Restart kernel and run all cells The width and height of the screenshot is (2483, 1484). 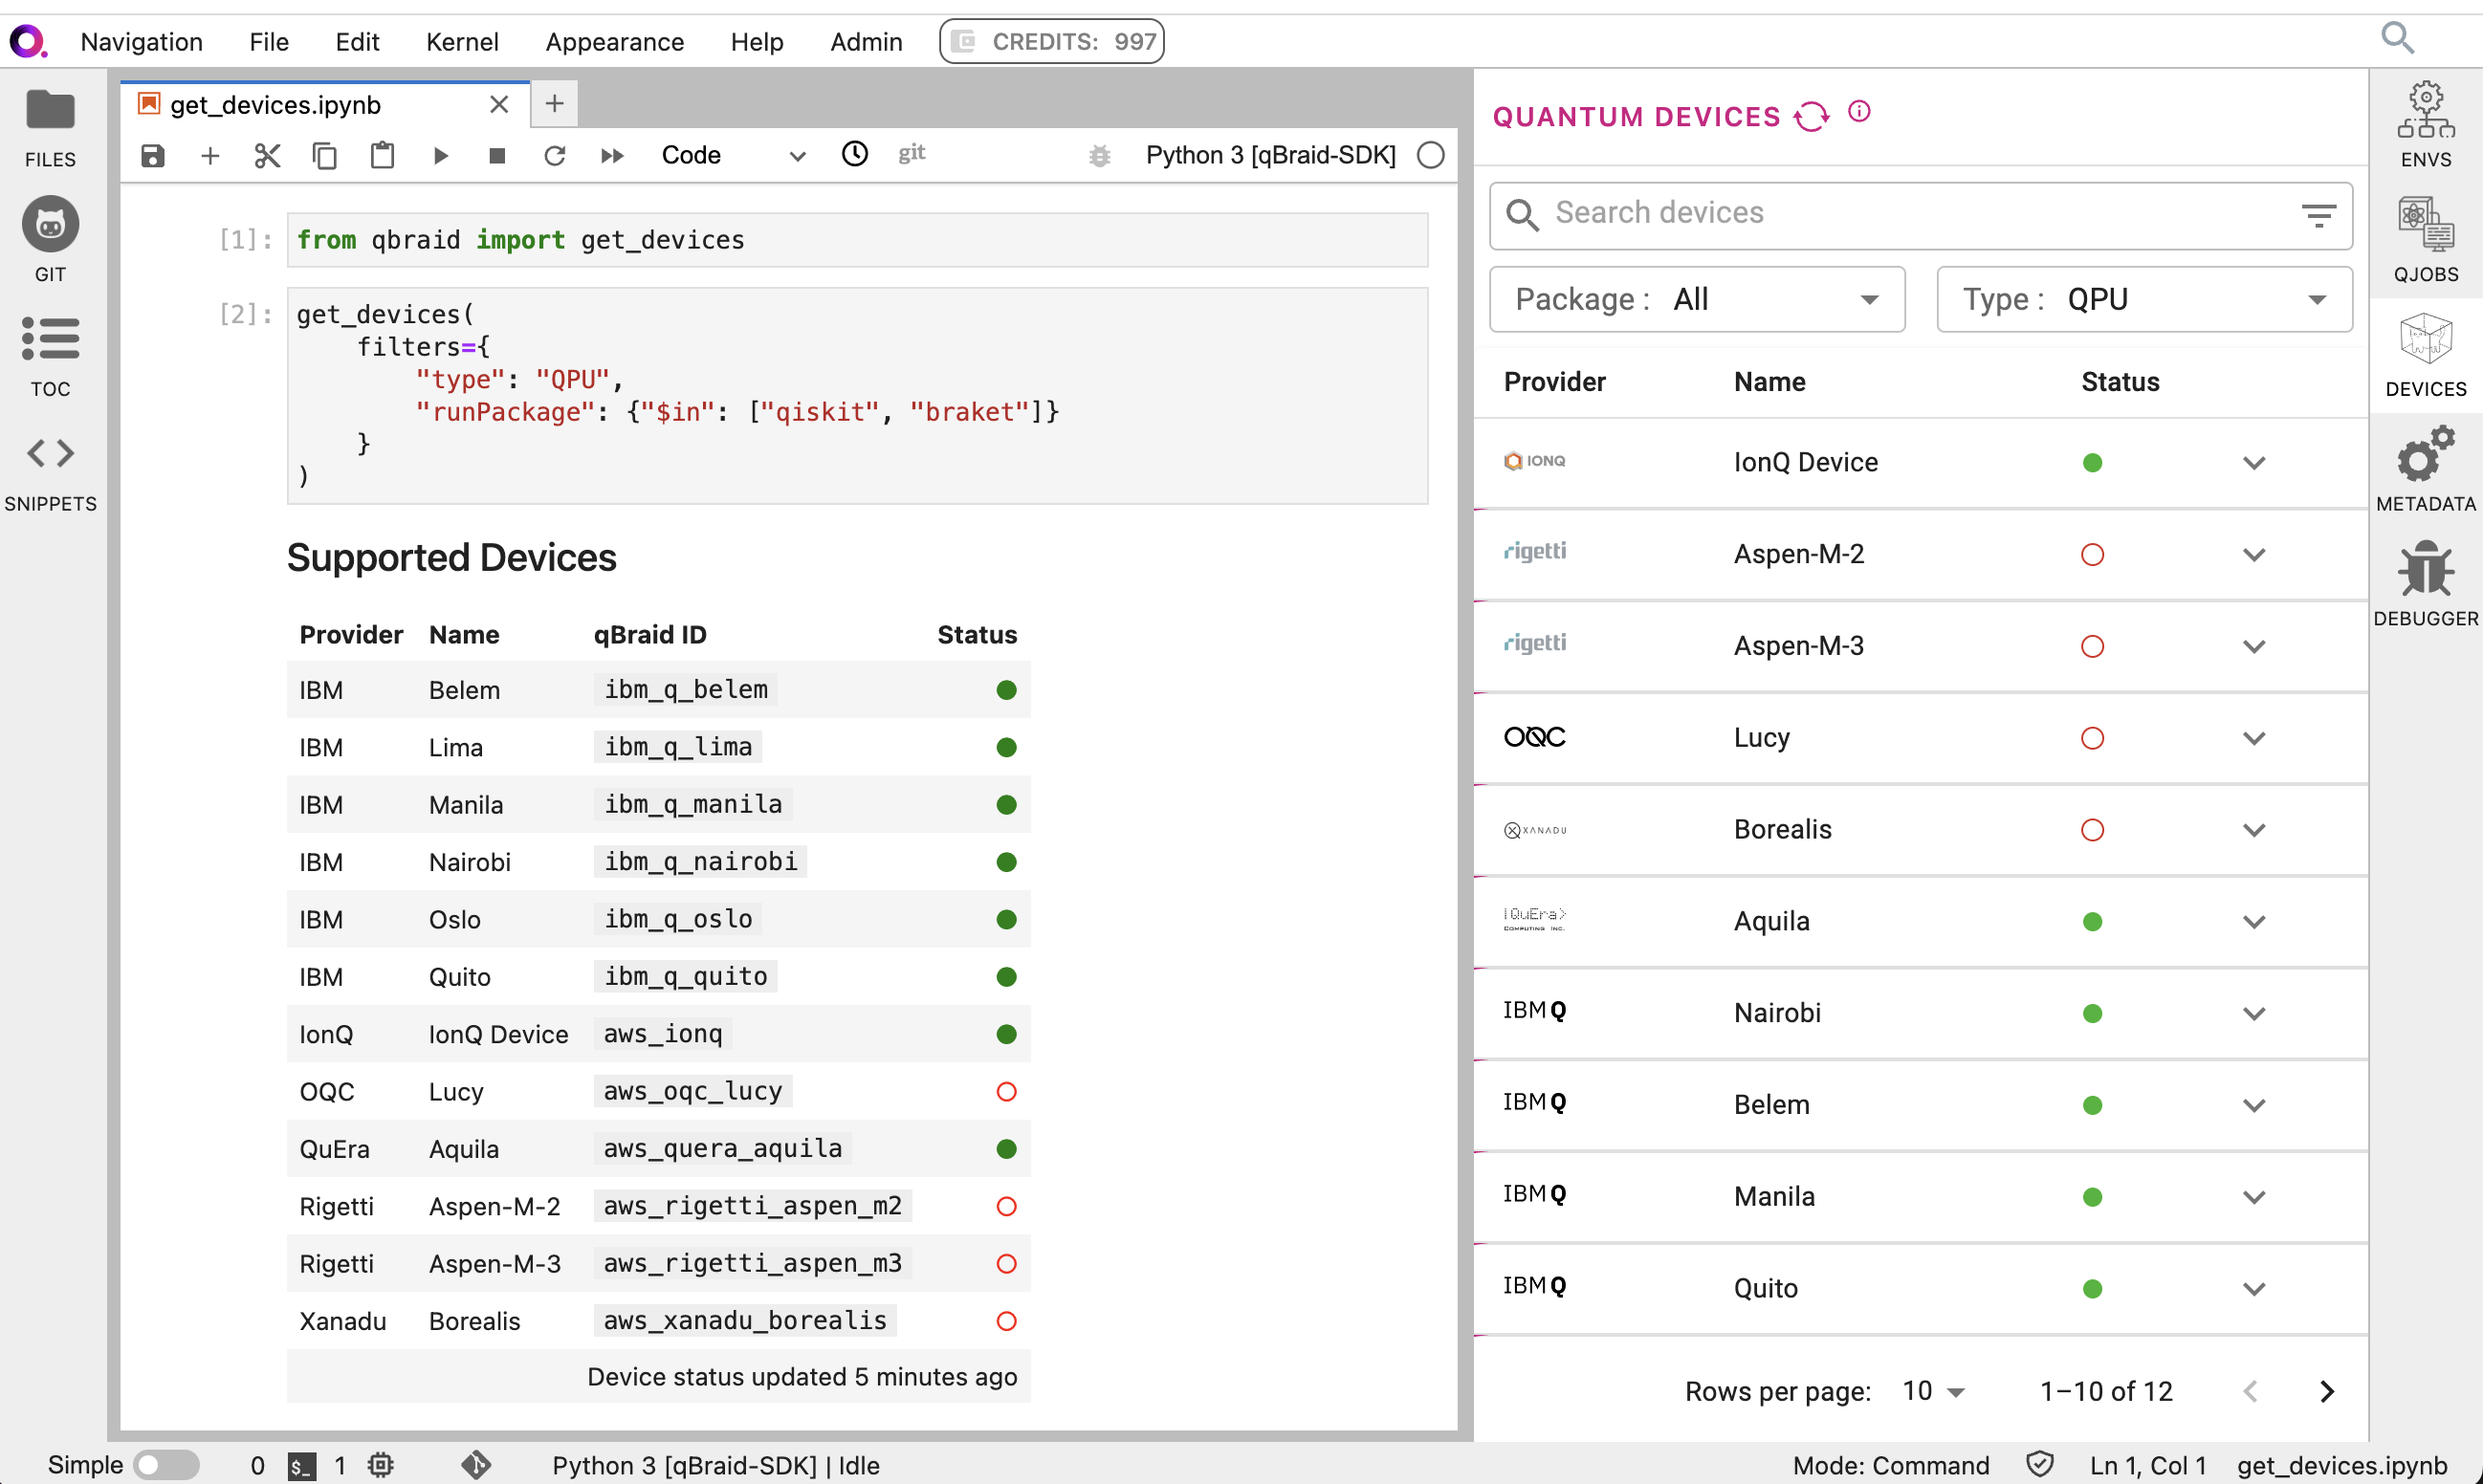coord(612,155)
